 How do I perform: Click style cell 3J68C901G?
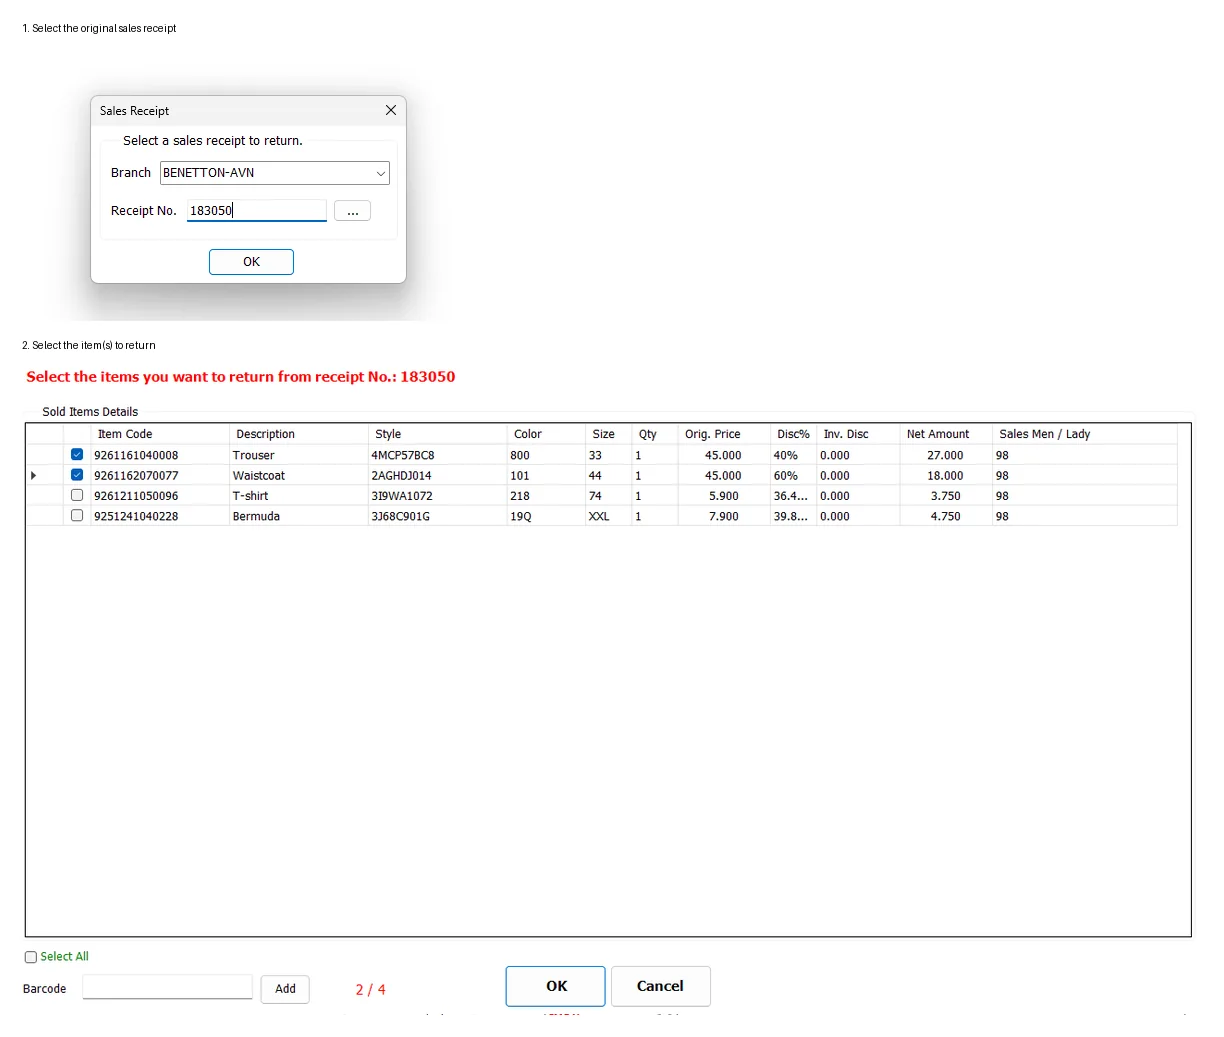pyautogui.click(x=438, y=516)
